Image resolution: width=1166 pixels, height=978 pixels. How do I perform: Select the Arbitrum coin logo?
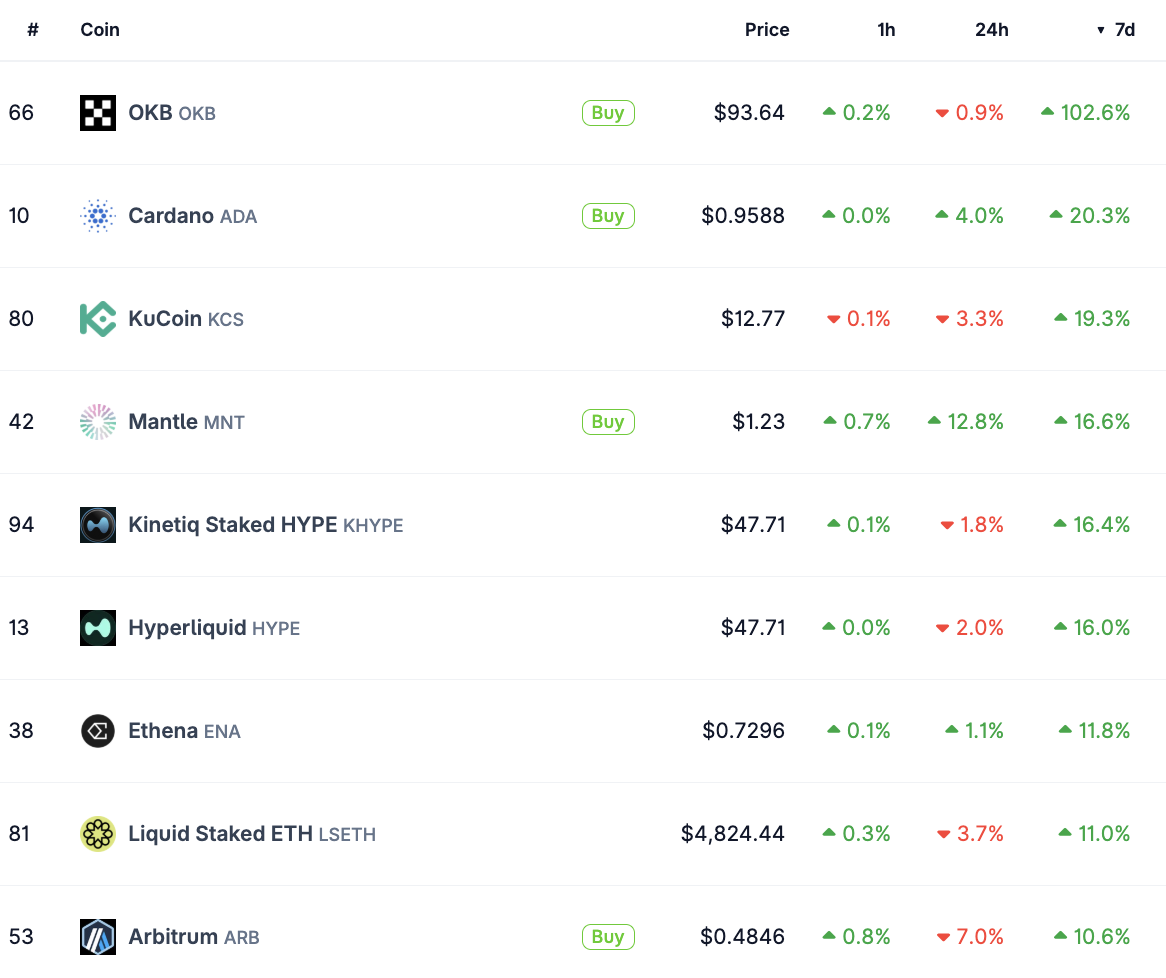[x=97, y=936]
